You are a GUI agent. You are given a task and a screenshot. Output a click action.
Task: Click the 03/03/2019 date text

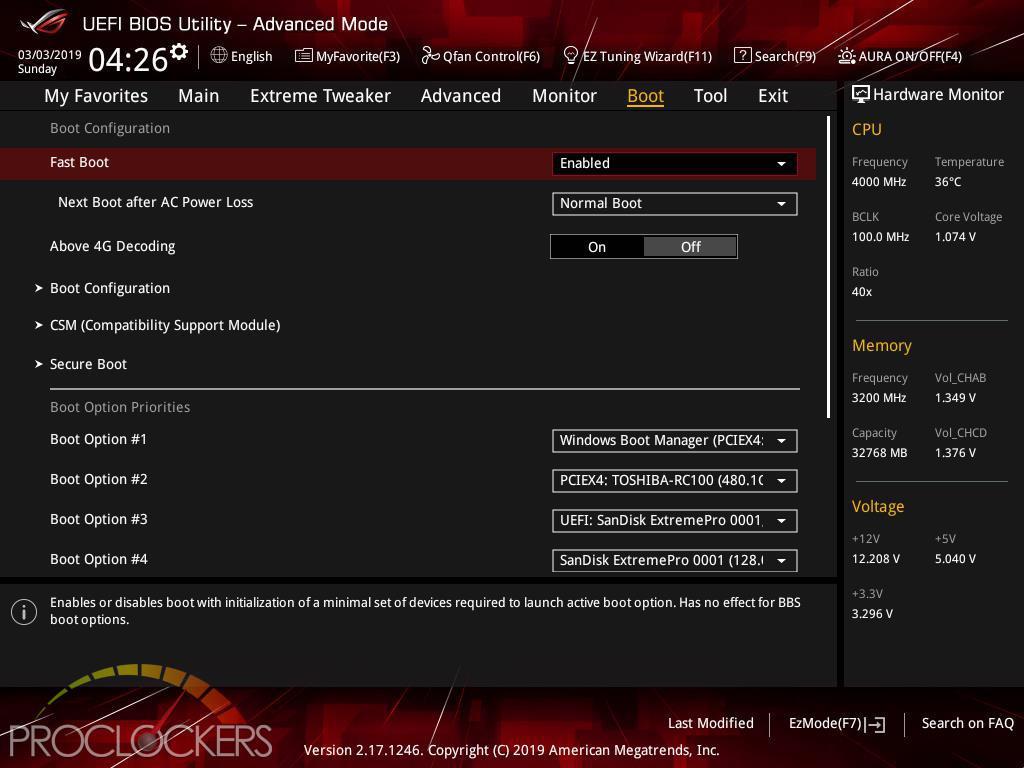49,55
